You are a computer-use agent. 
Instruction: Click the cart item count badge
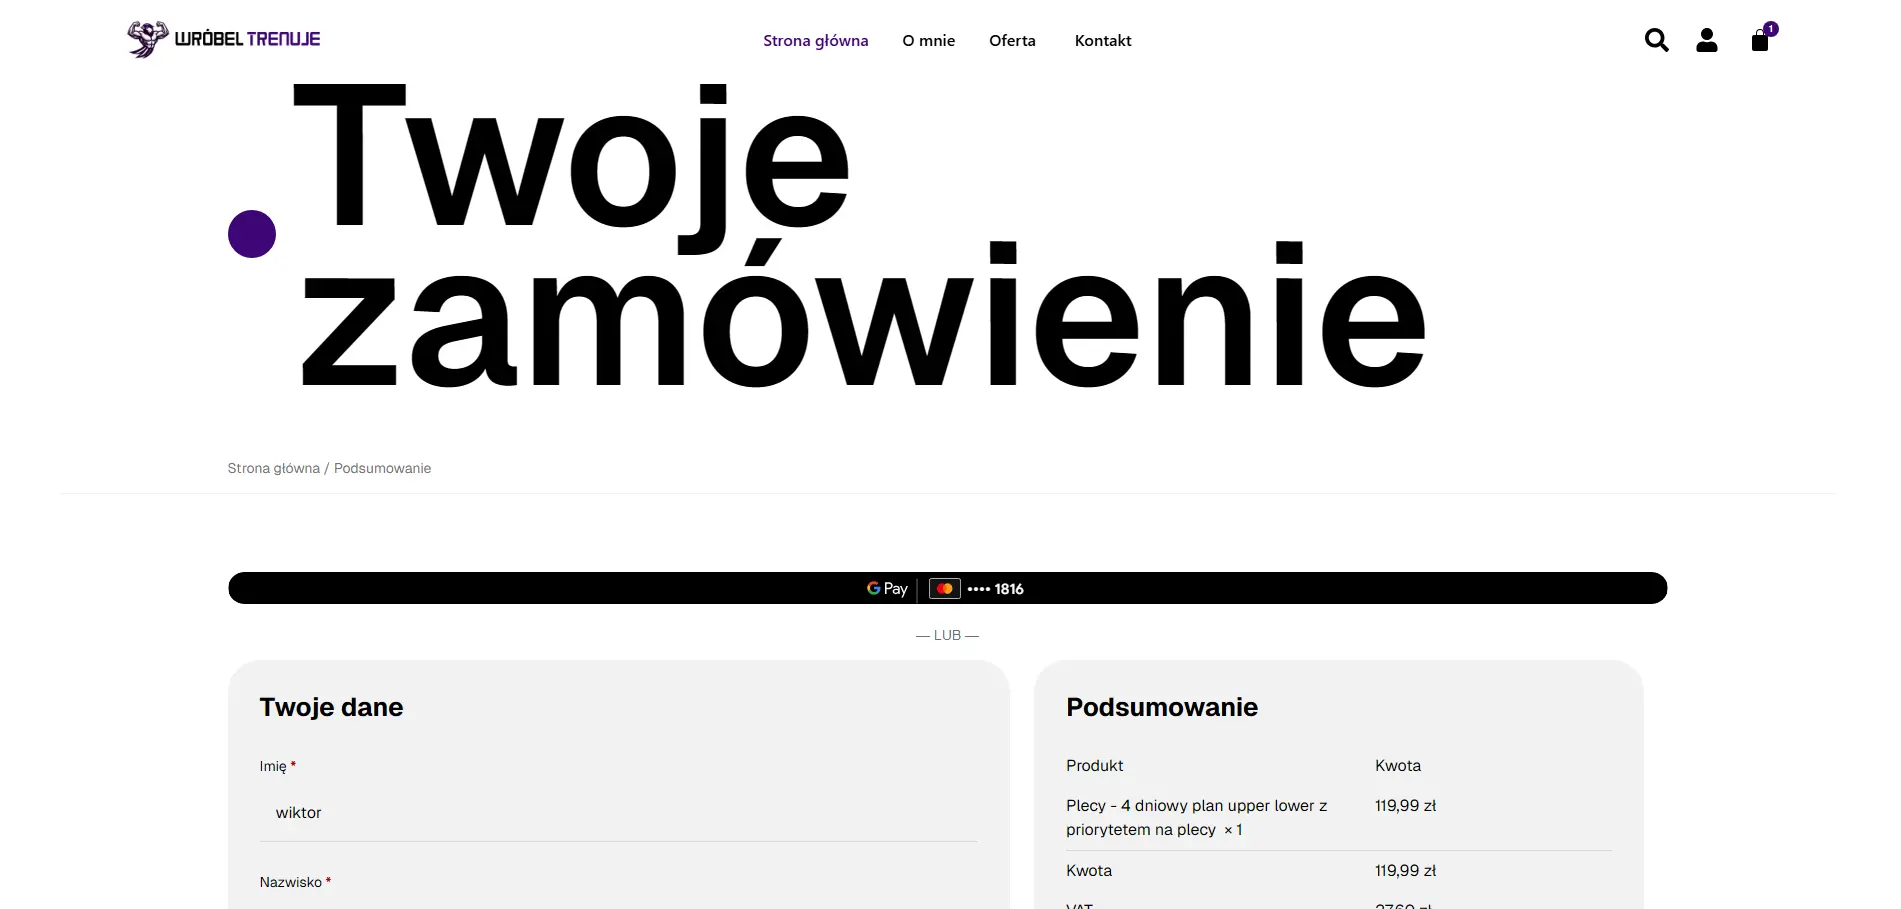(x=1771, y=28)
